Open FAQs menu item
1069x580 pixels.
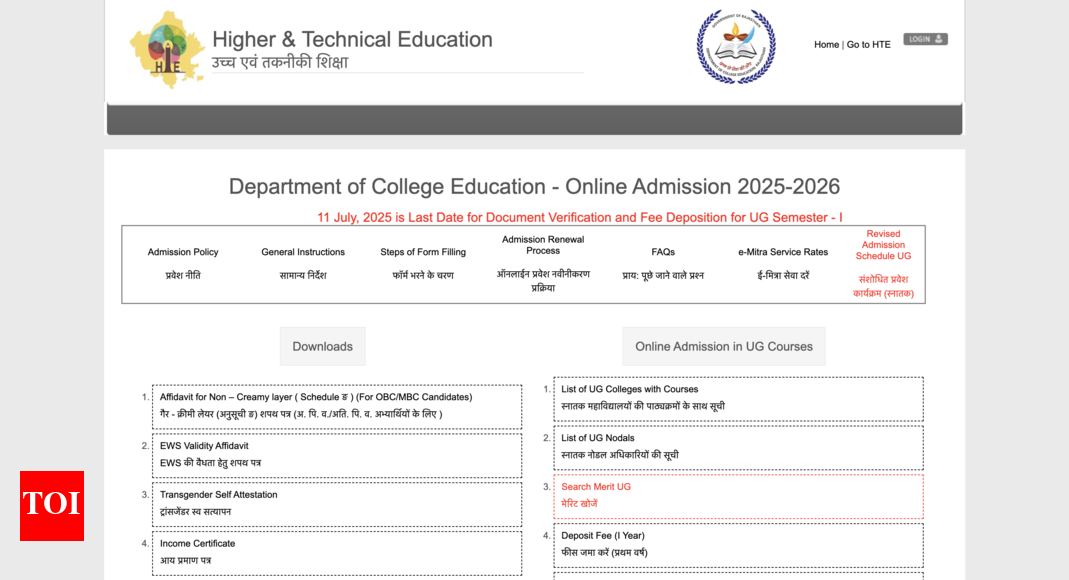tap(663, 252)
